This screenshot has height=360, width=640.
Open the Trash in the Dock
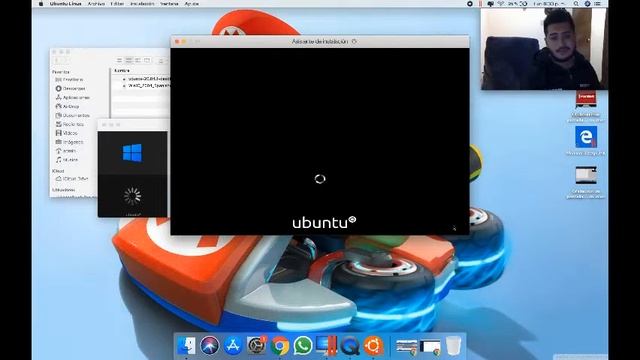pos(453,346)
